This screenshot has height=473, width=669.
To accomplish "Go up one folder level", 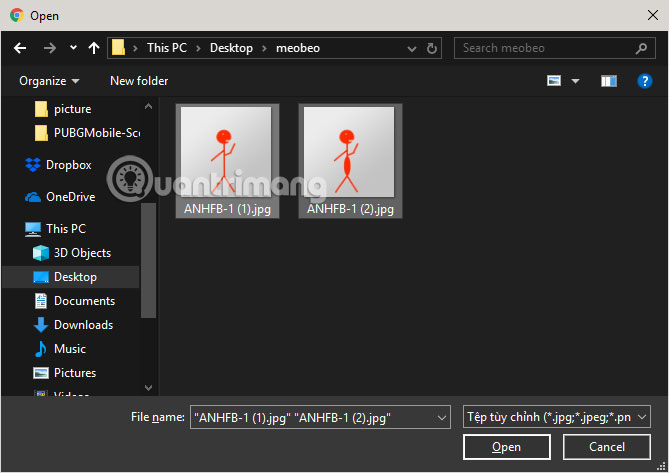I will click(94, 48).
